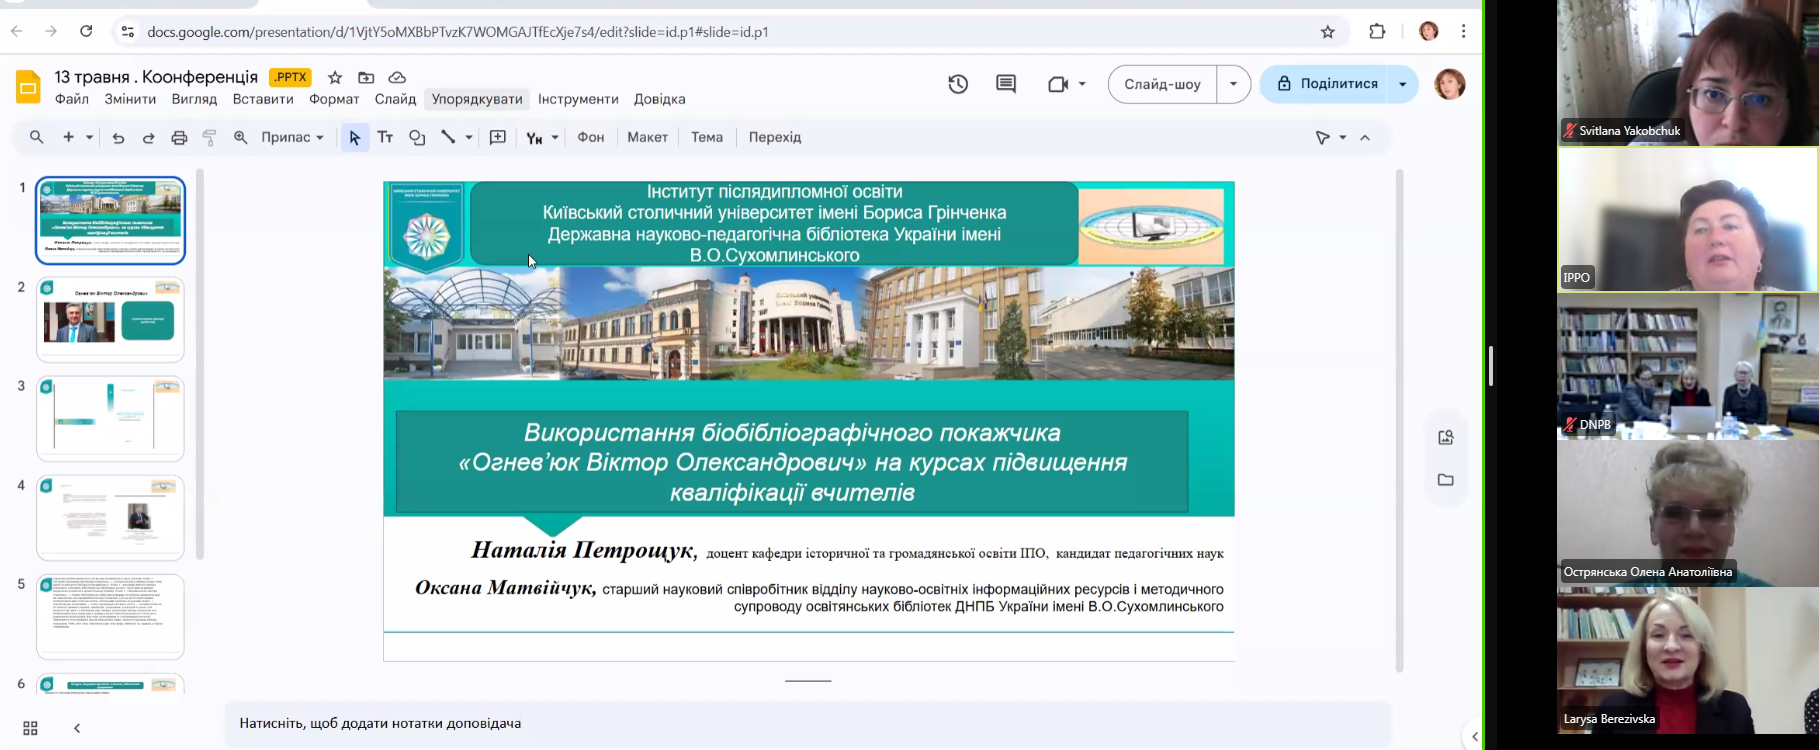Show all comments icon
This screenshot has width=1819, height=750.
coord(1006,84)
